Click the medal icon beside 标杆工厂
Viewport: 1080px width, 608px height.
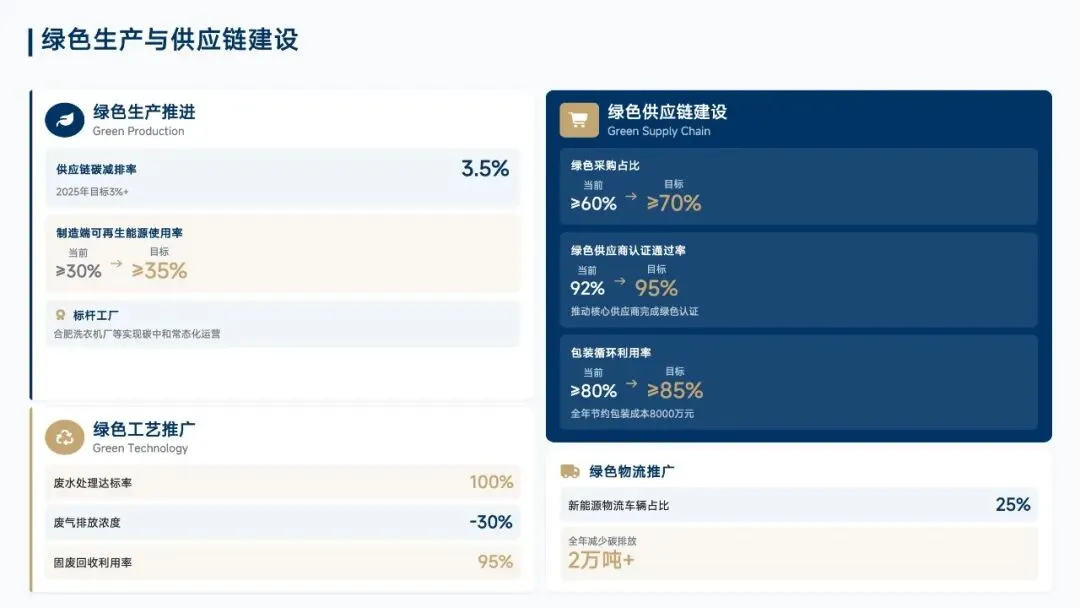60,315
